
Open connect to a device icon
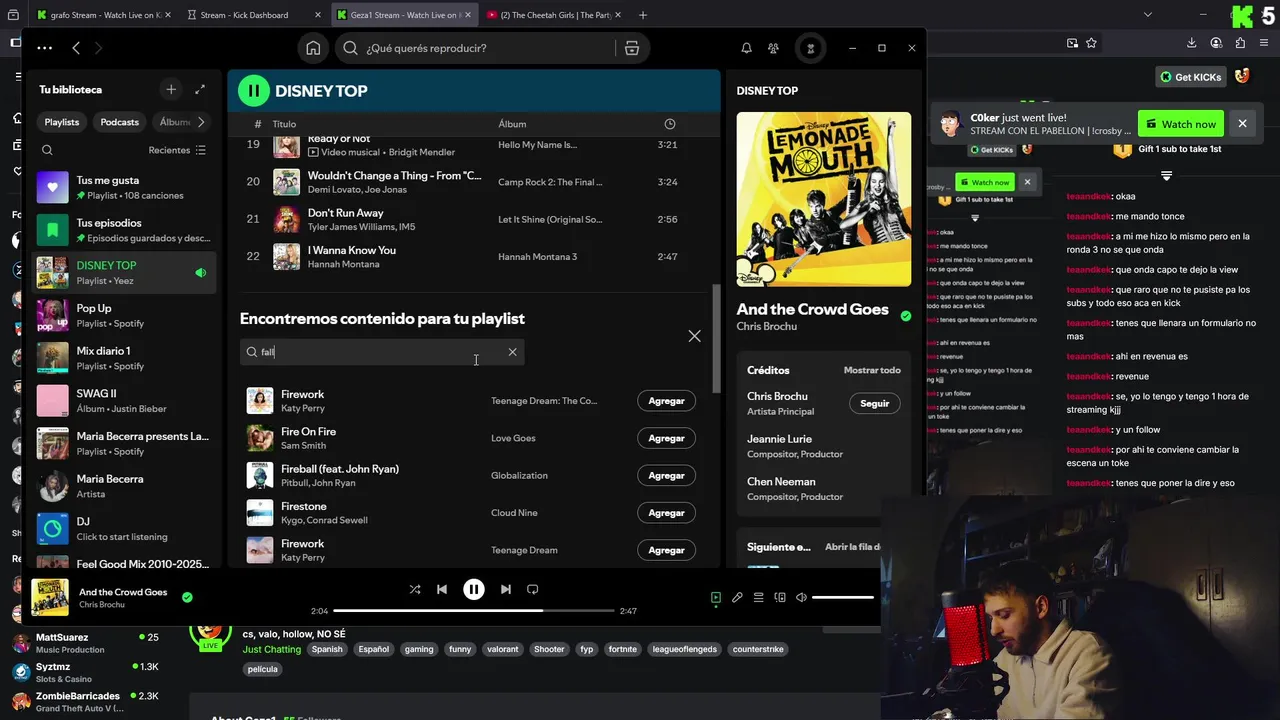point(780,598)
